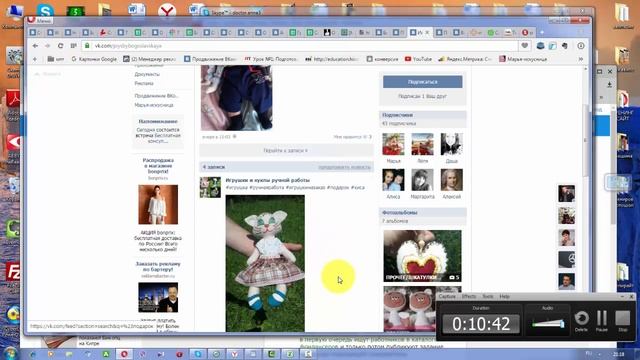640x360 pixels.
Task: Go forward with the browser forward arrow
Action: pos(47,46)
